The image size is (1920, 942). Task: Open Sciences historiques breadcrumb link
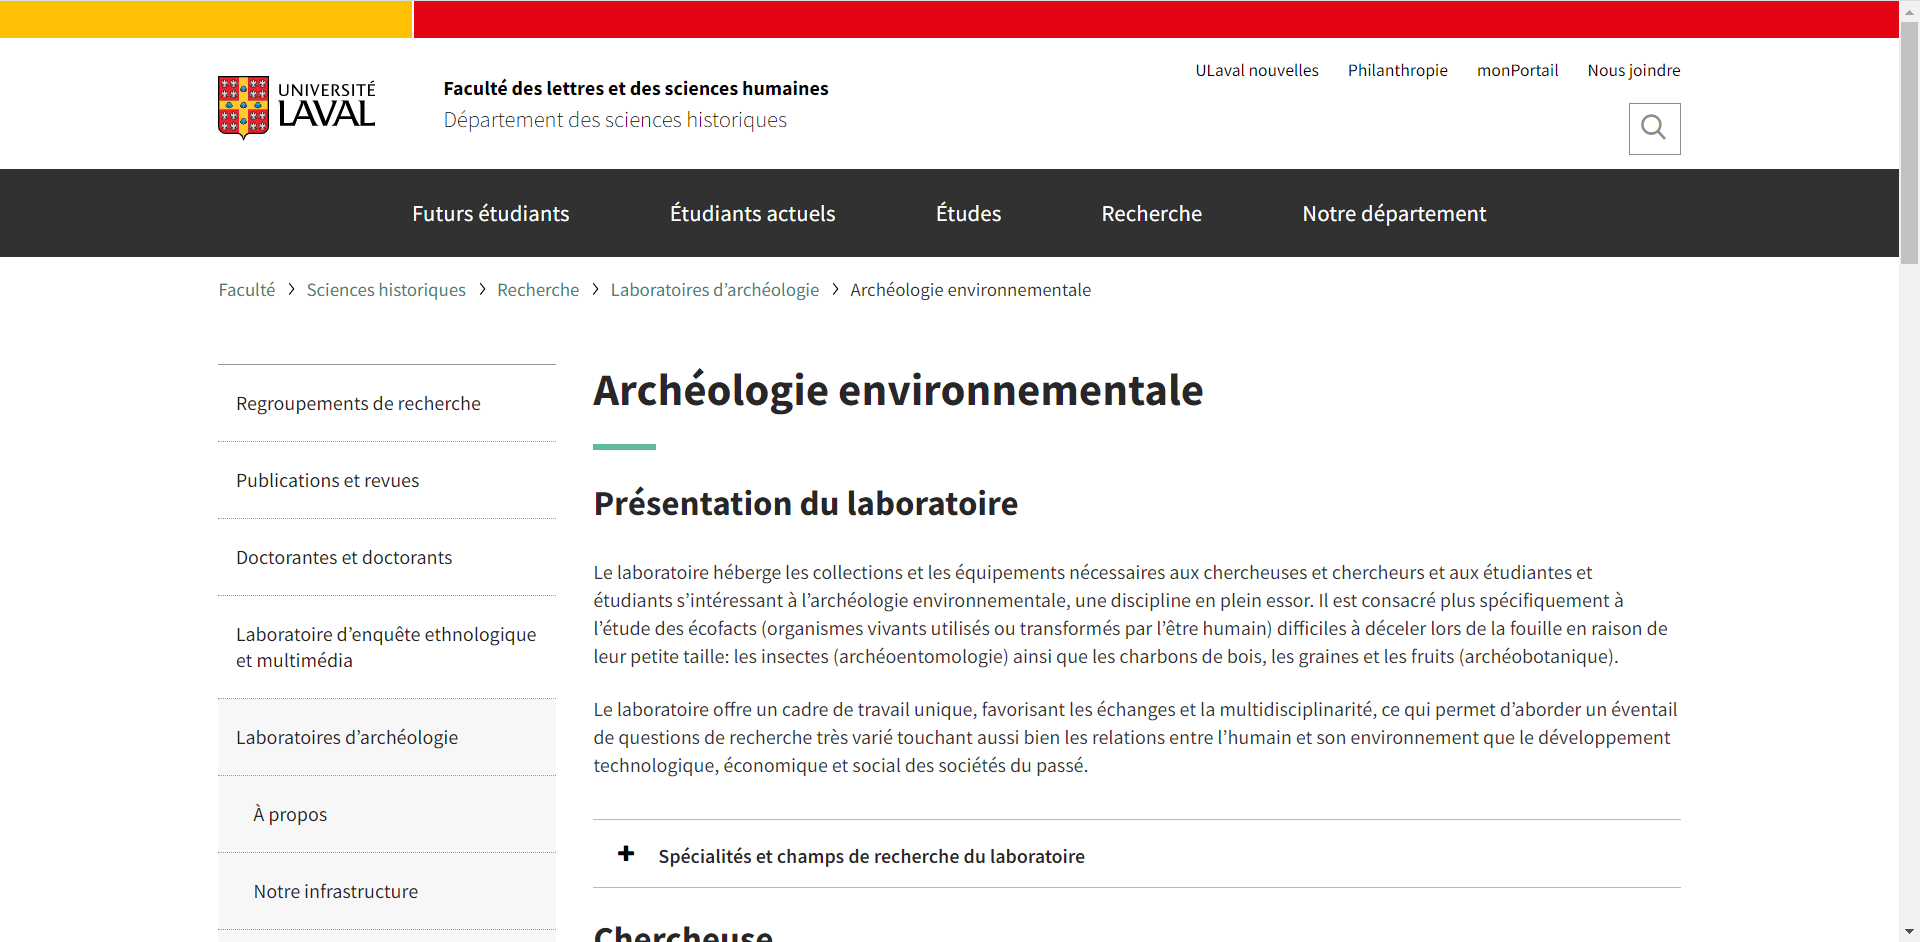386,290
